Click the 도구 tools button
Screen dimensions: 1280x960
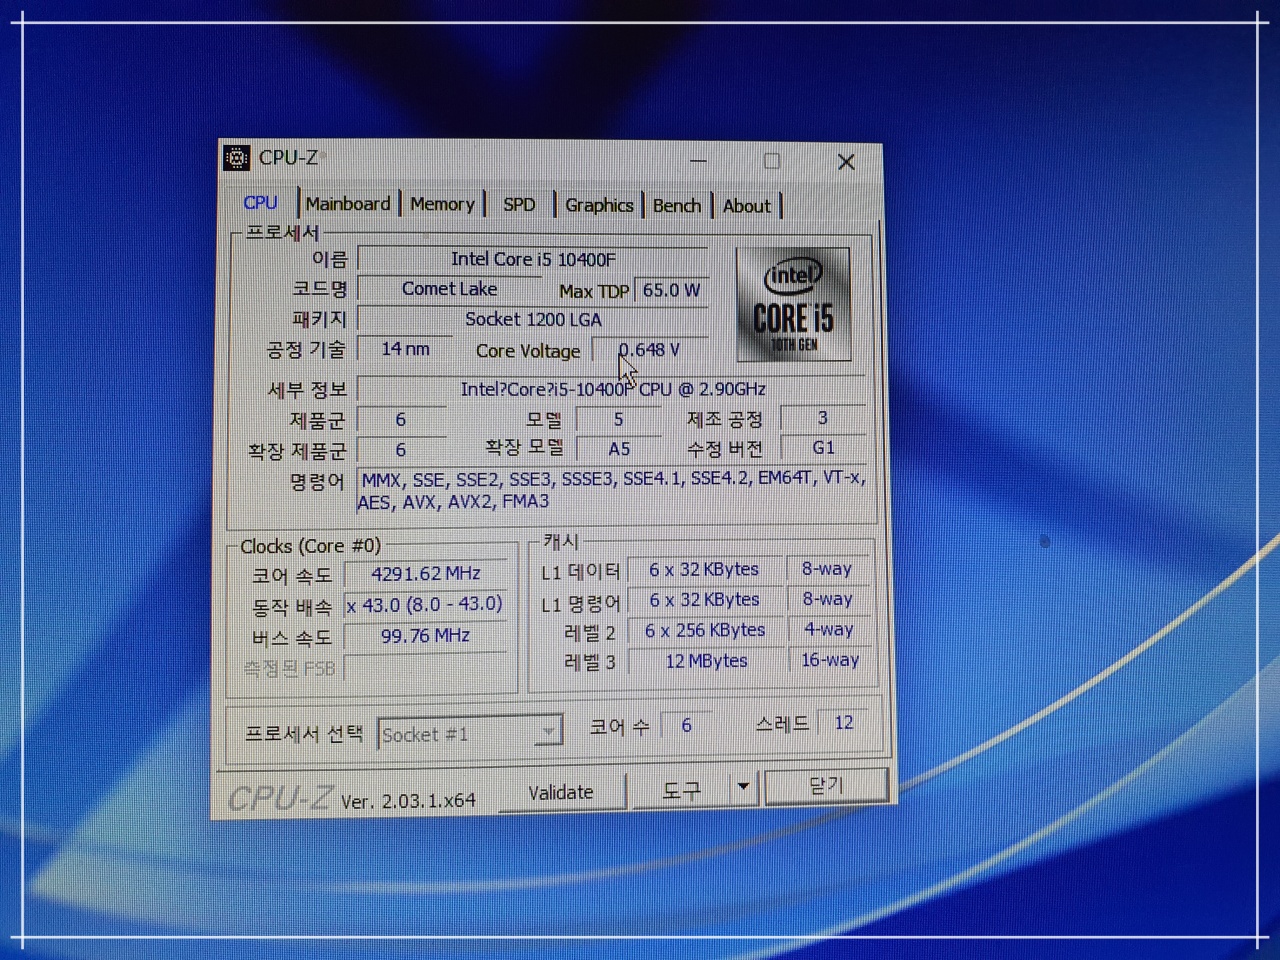pyautogui.click(x=681, y=790)
